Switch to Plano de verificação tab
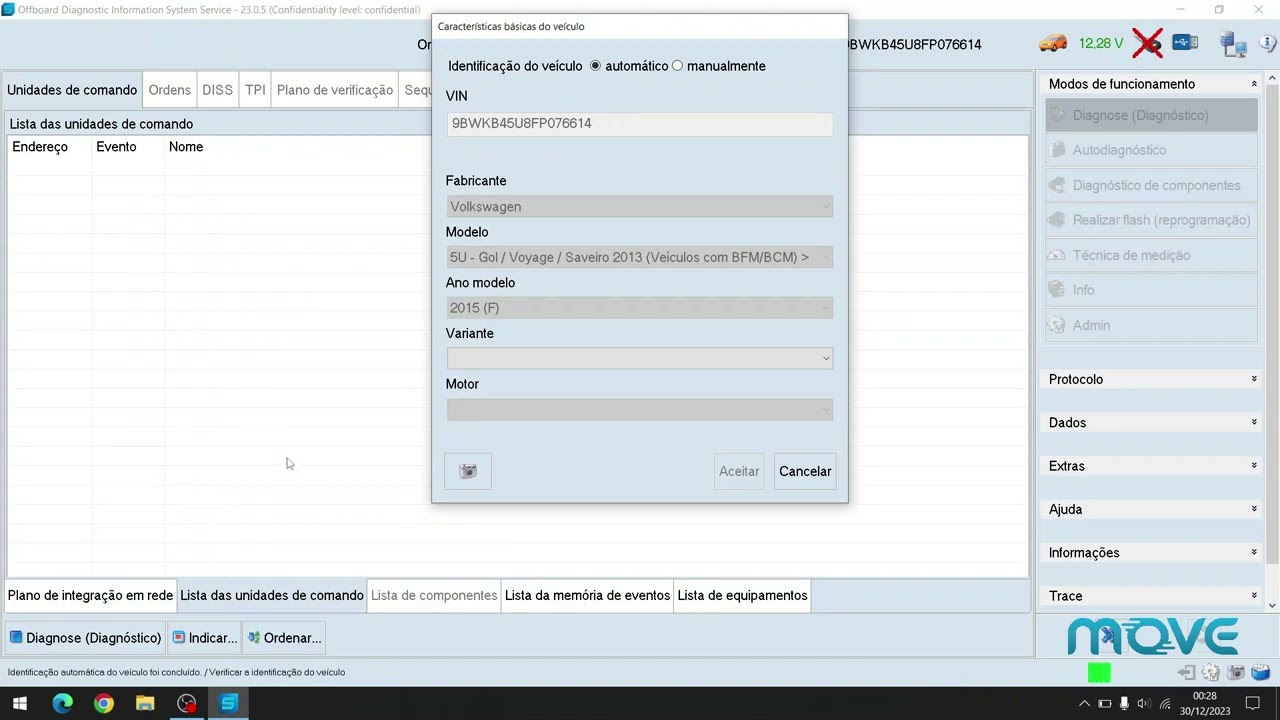Image resolution: width=1280 pixels, height=720 pixels. (335, 90)
